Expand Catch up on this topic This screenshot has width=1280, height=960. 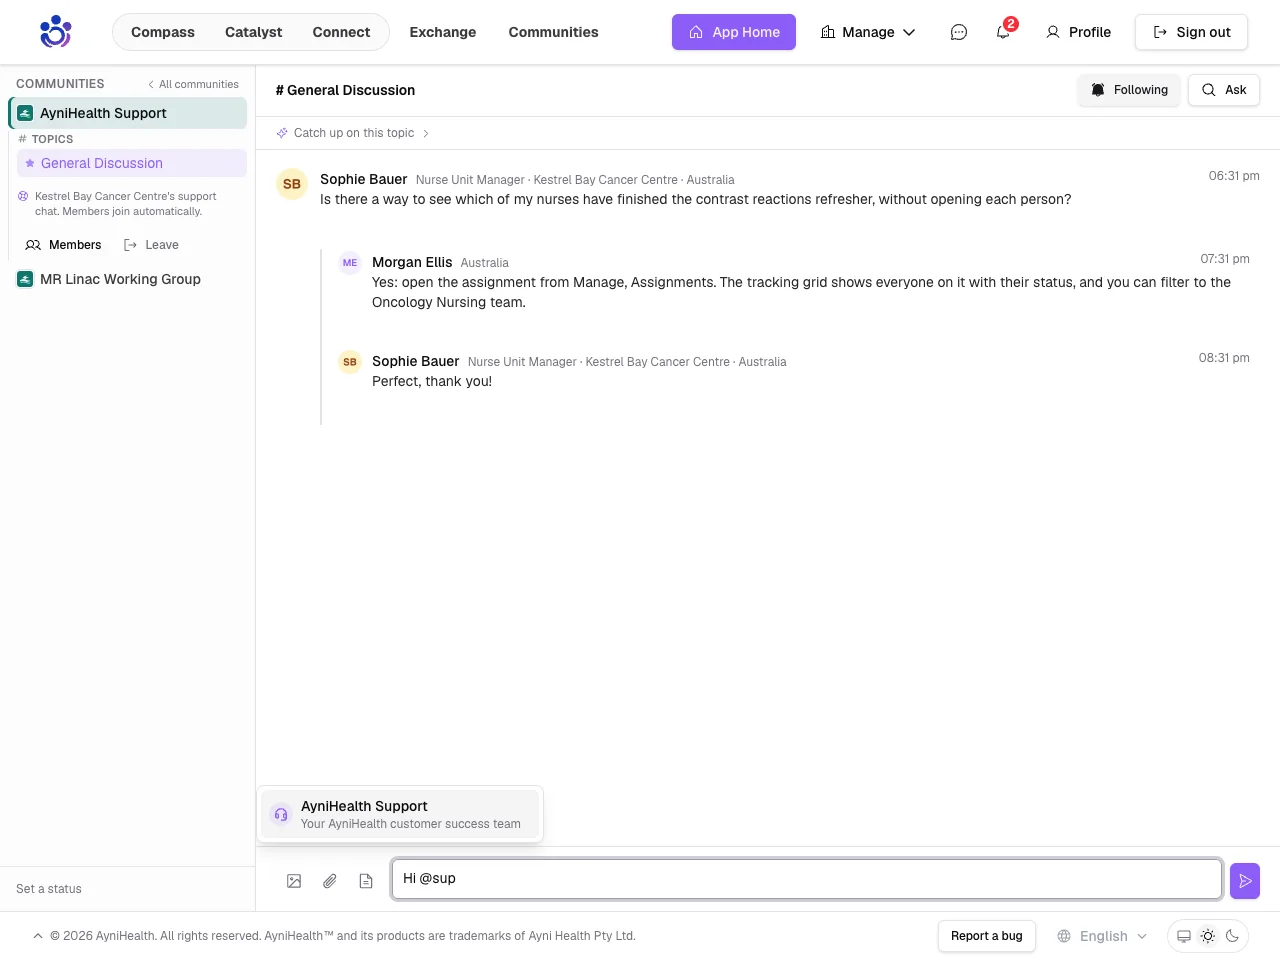tap(353, 133)
